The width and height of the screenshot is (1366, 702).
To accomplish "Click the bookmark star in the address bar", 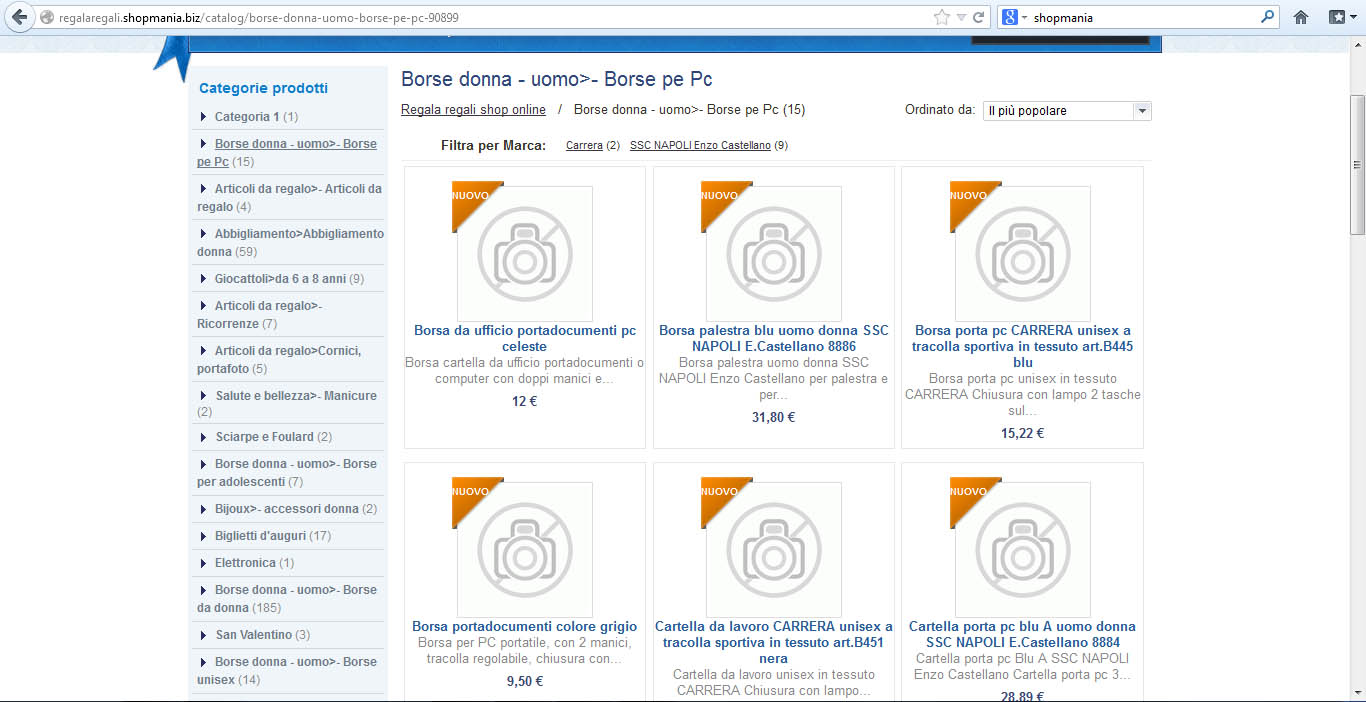I will pyautogui.click(x=941, y=17).
